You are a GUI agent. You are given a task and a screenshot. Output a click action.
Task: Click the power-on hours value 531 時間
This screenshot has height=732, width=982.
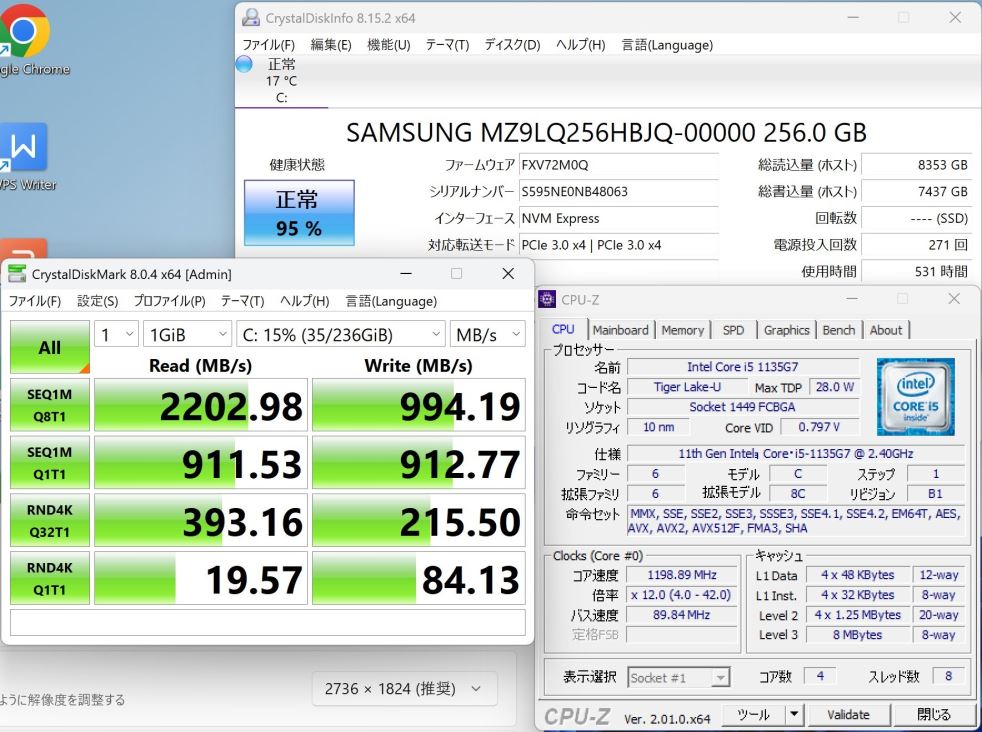917,271
